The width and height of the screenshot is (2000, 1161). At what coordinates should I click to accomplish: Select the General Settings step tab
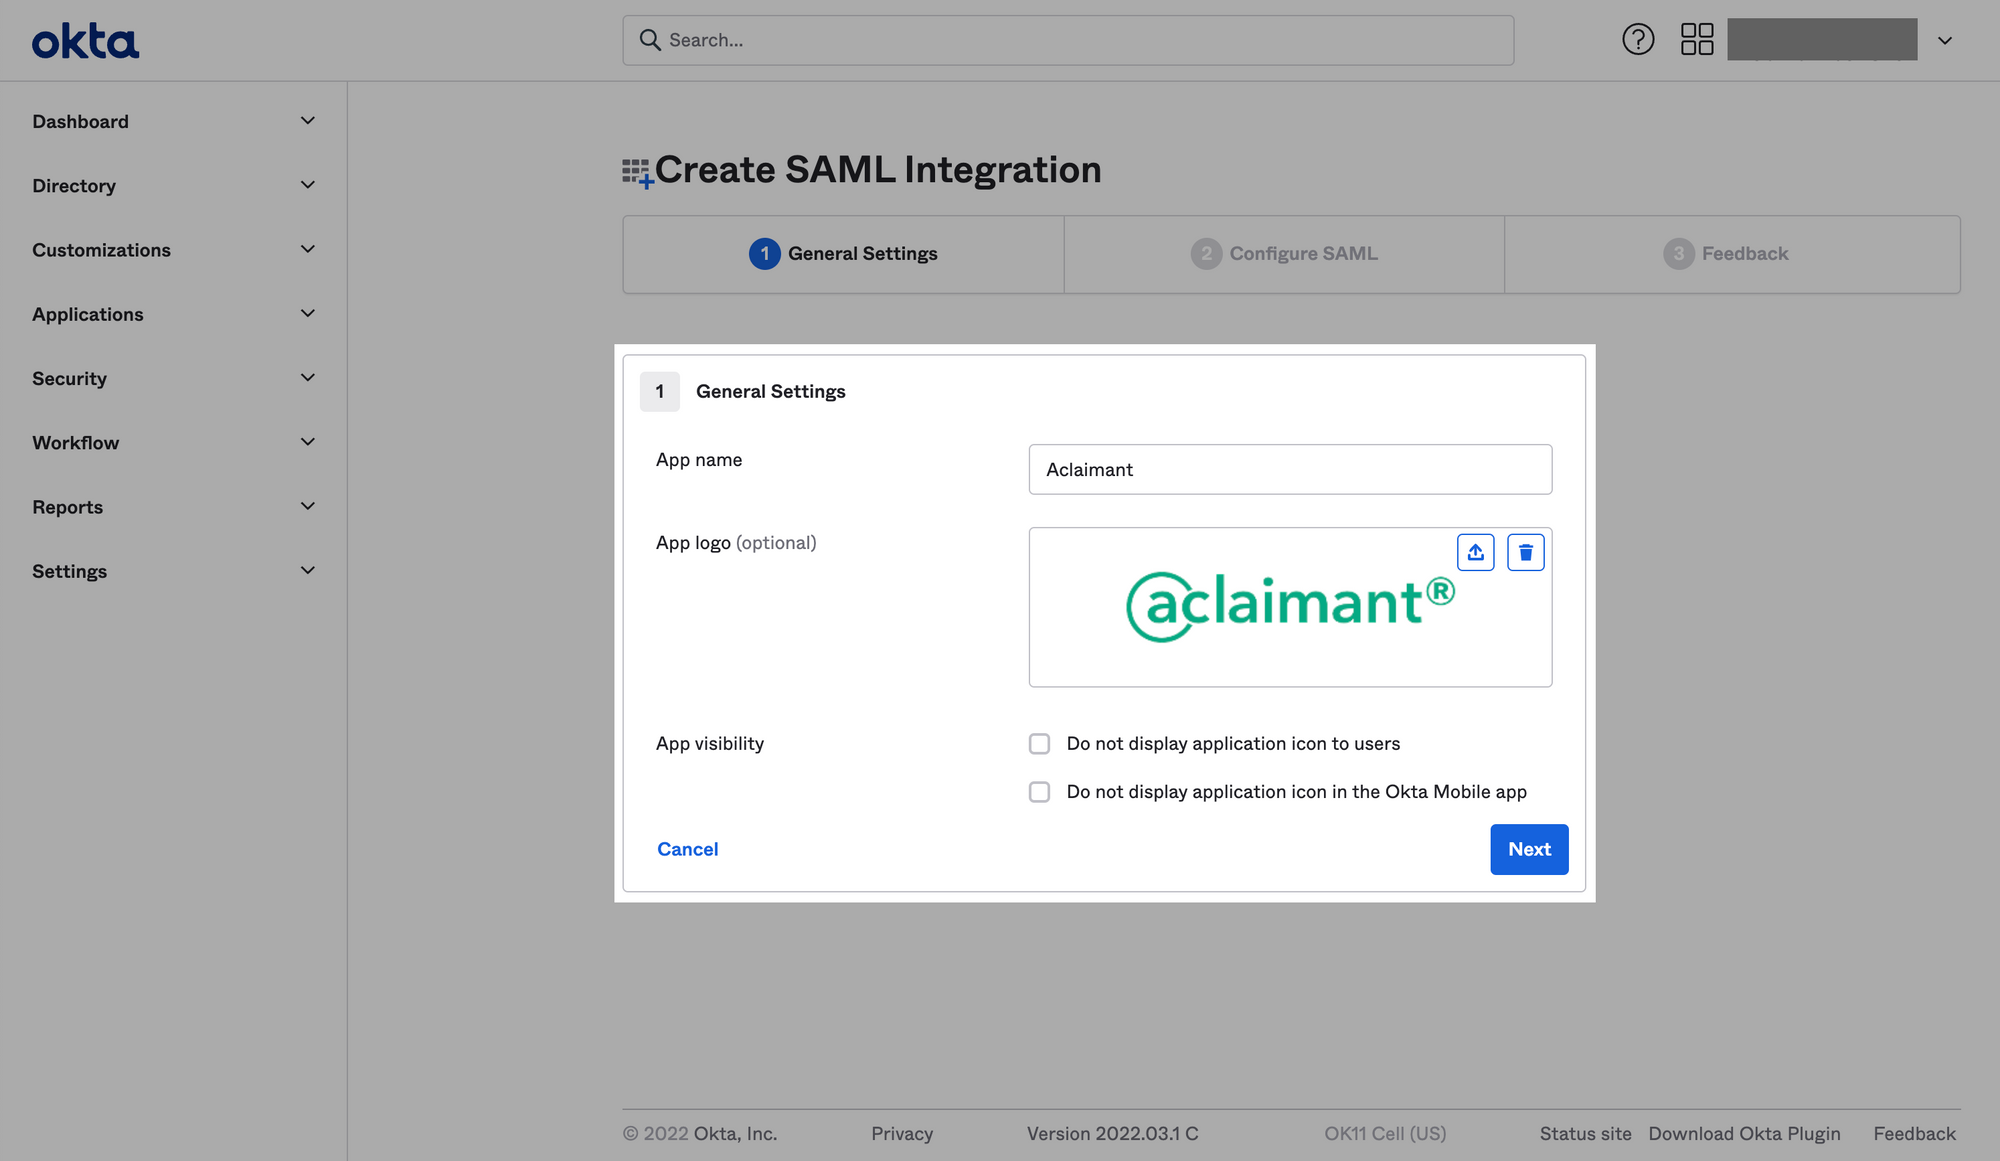(x=843, y=254)
